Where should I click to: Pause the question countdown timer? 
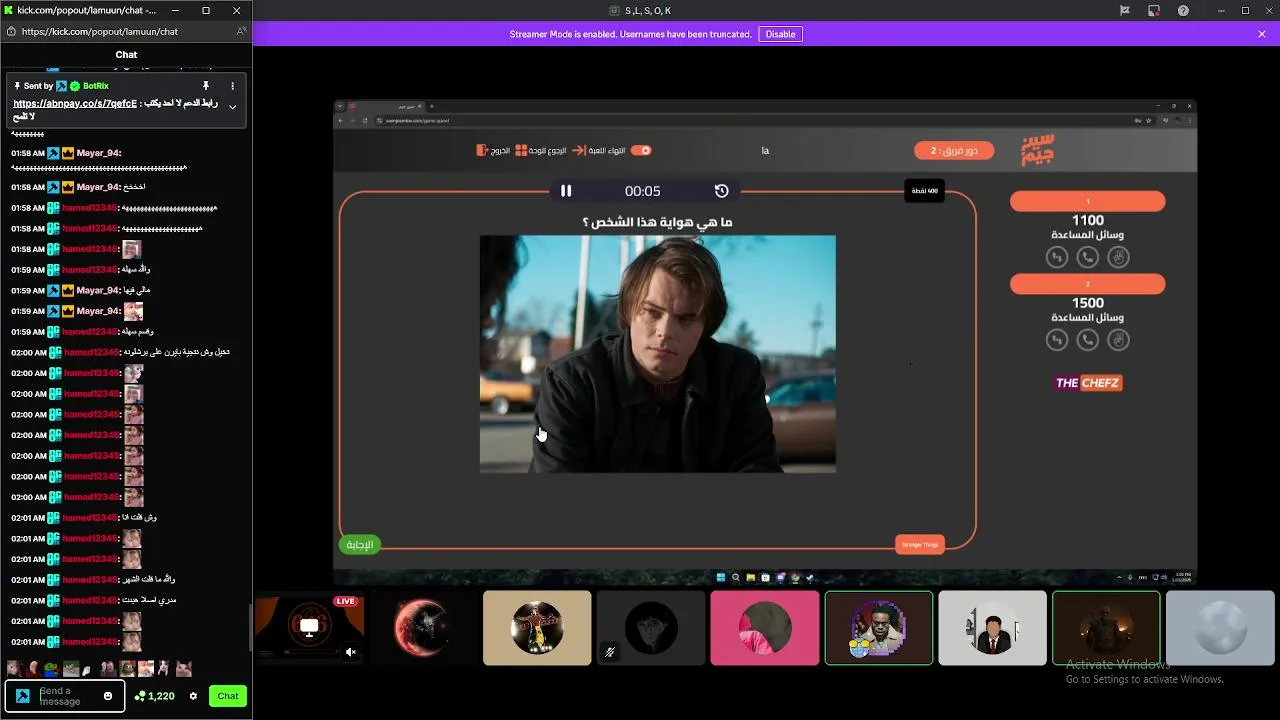pyautogui.click(x=566, y=191)
